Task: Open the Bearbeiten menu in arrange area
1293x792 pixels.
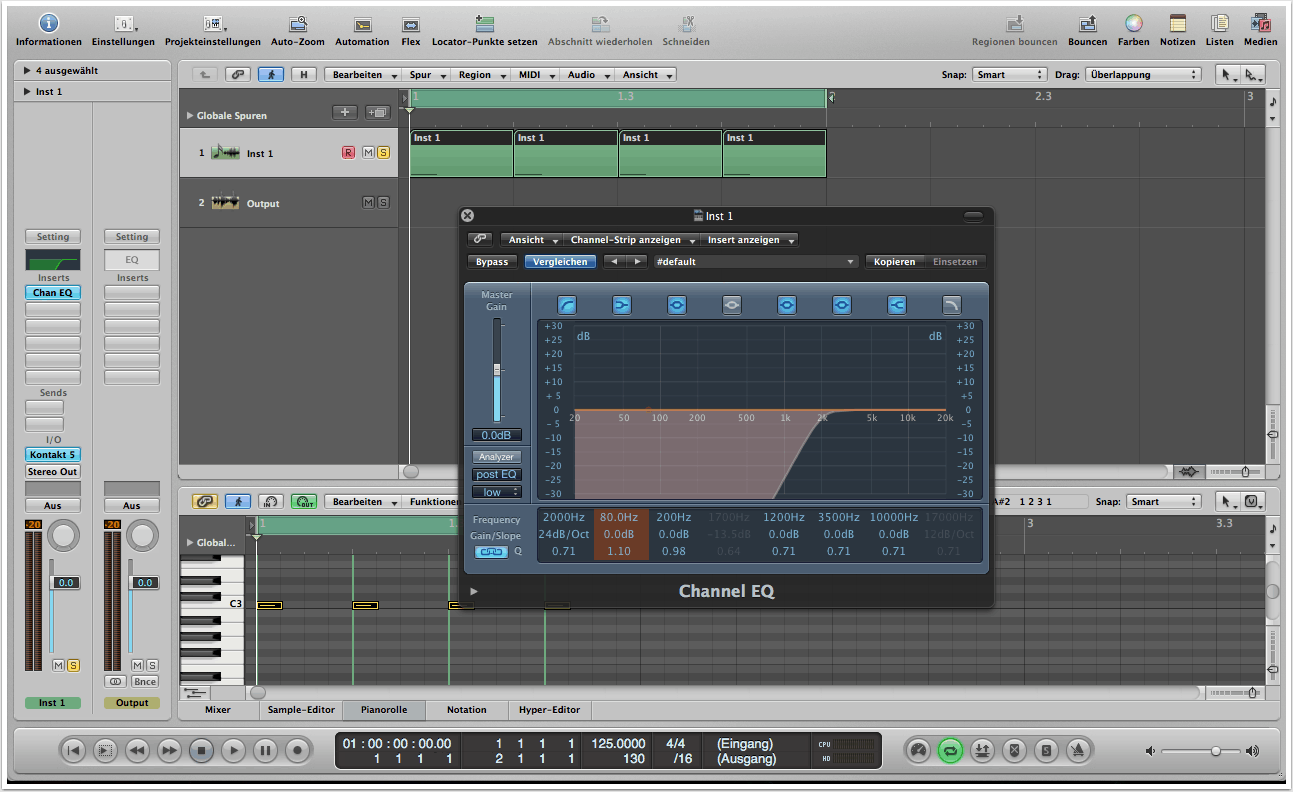Action: tap(362, 75)
